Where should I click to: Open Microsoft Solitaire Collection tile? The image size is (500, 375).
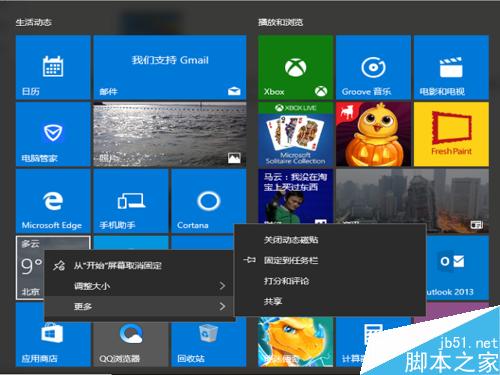coord(295,134)
